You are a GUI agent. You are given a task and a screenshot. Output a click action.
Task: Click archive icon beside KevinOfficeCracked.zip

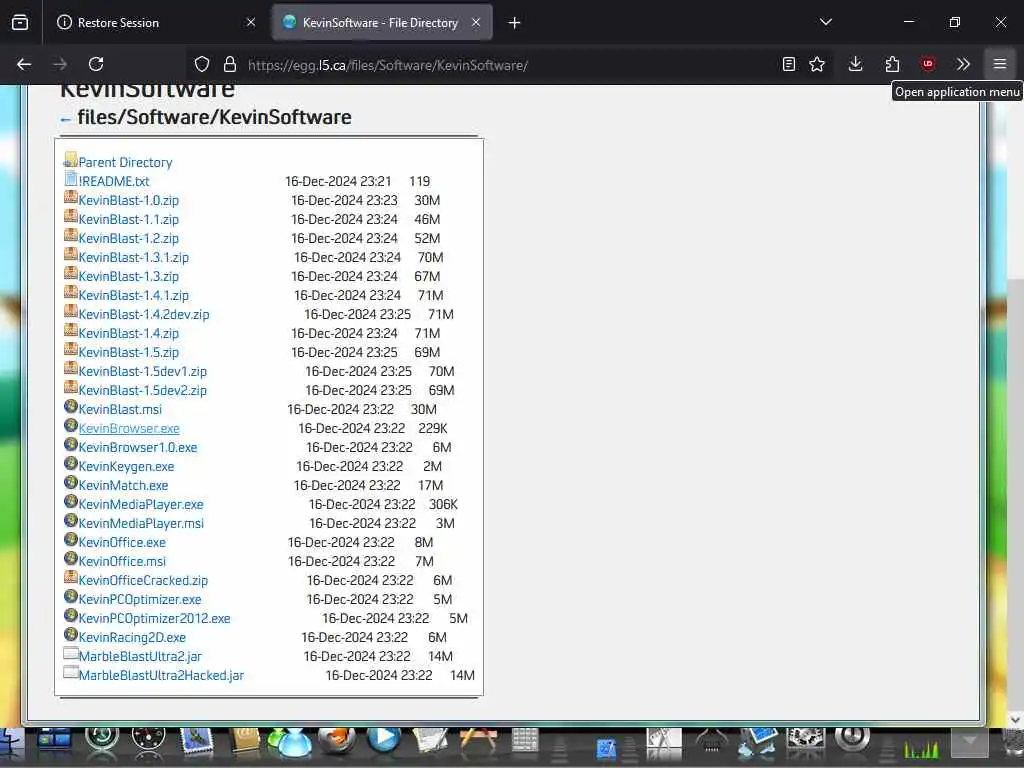71,578
